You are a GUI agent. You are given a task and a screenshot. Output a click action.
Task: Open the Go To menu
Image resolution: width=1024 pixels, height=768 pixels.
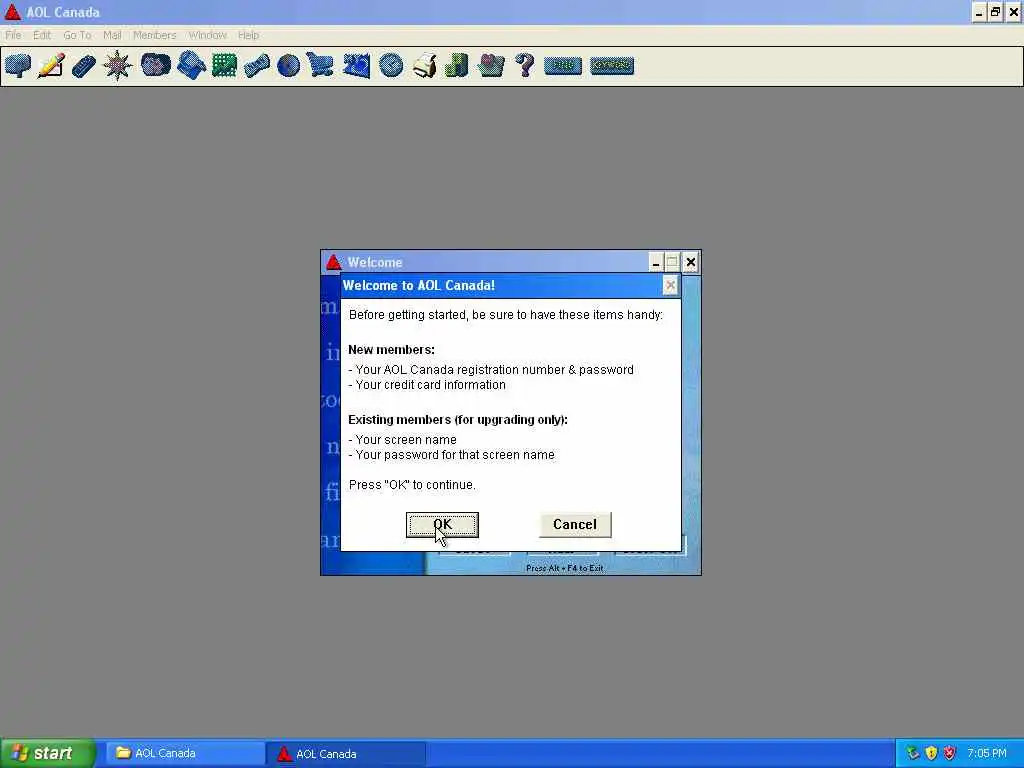pyautogui.click(x=77, y=35)
